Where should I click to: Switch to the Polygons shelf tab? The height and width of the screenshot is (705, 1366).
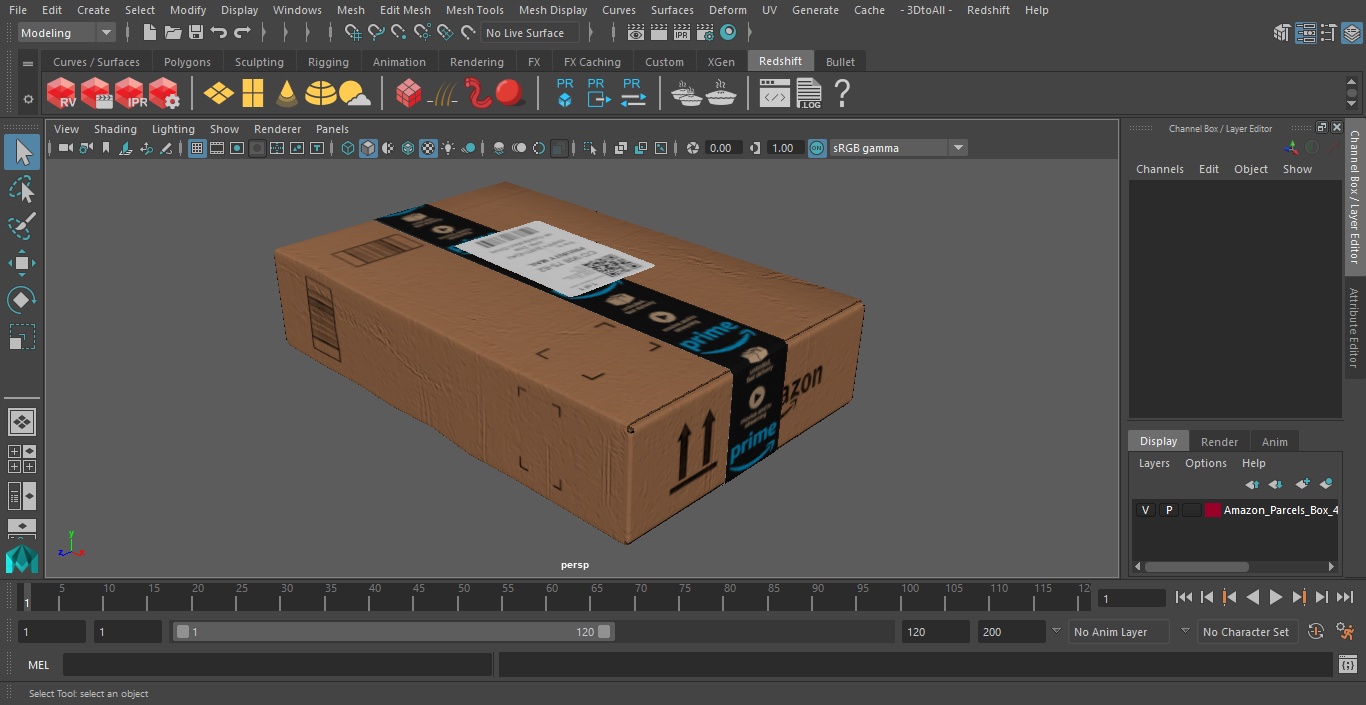pos(187,62)
